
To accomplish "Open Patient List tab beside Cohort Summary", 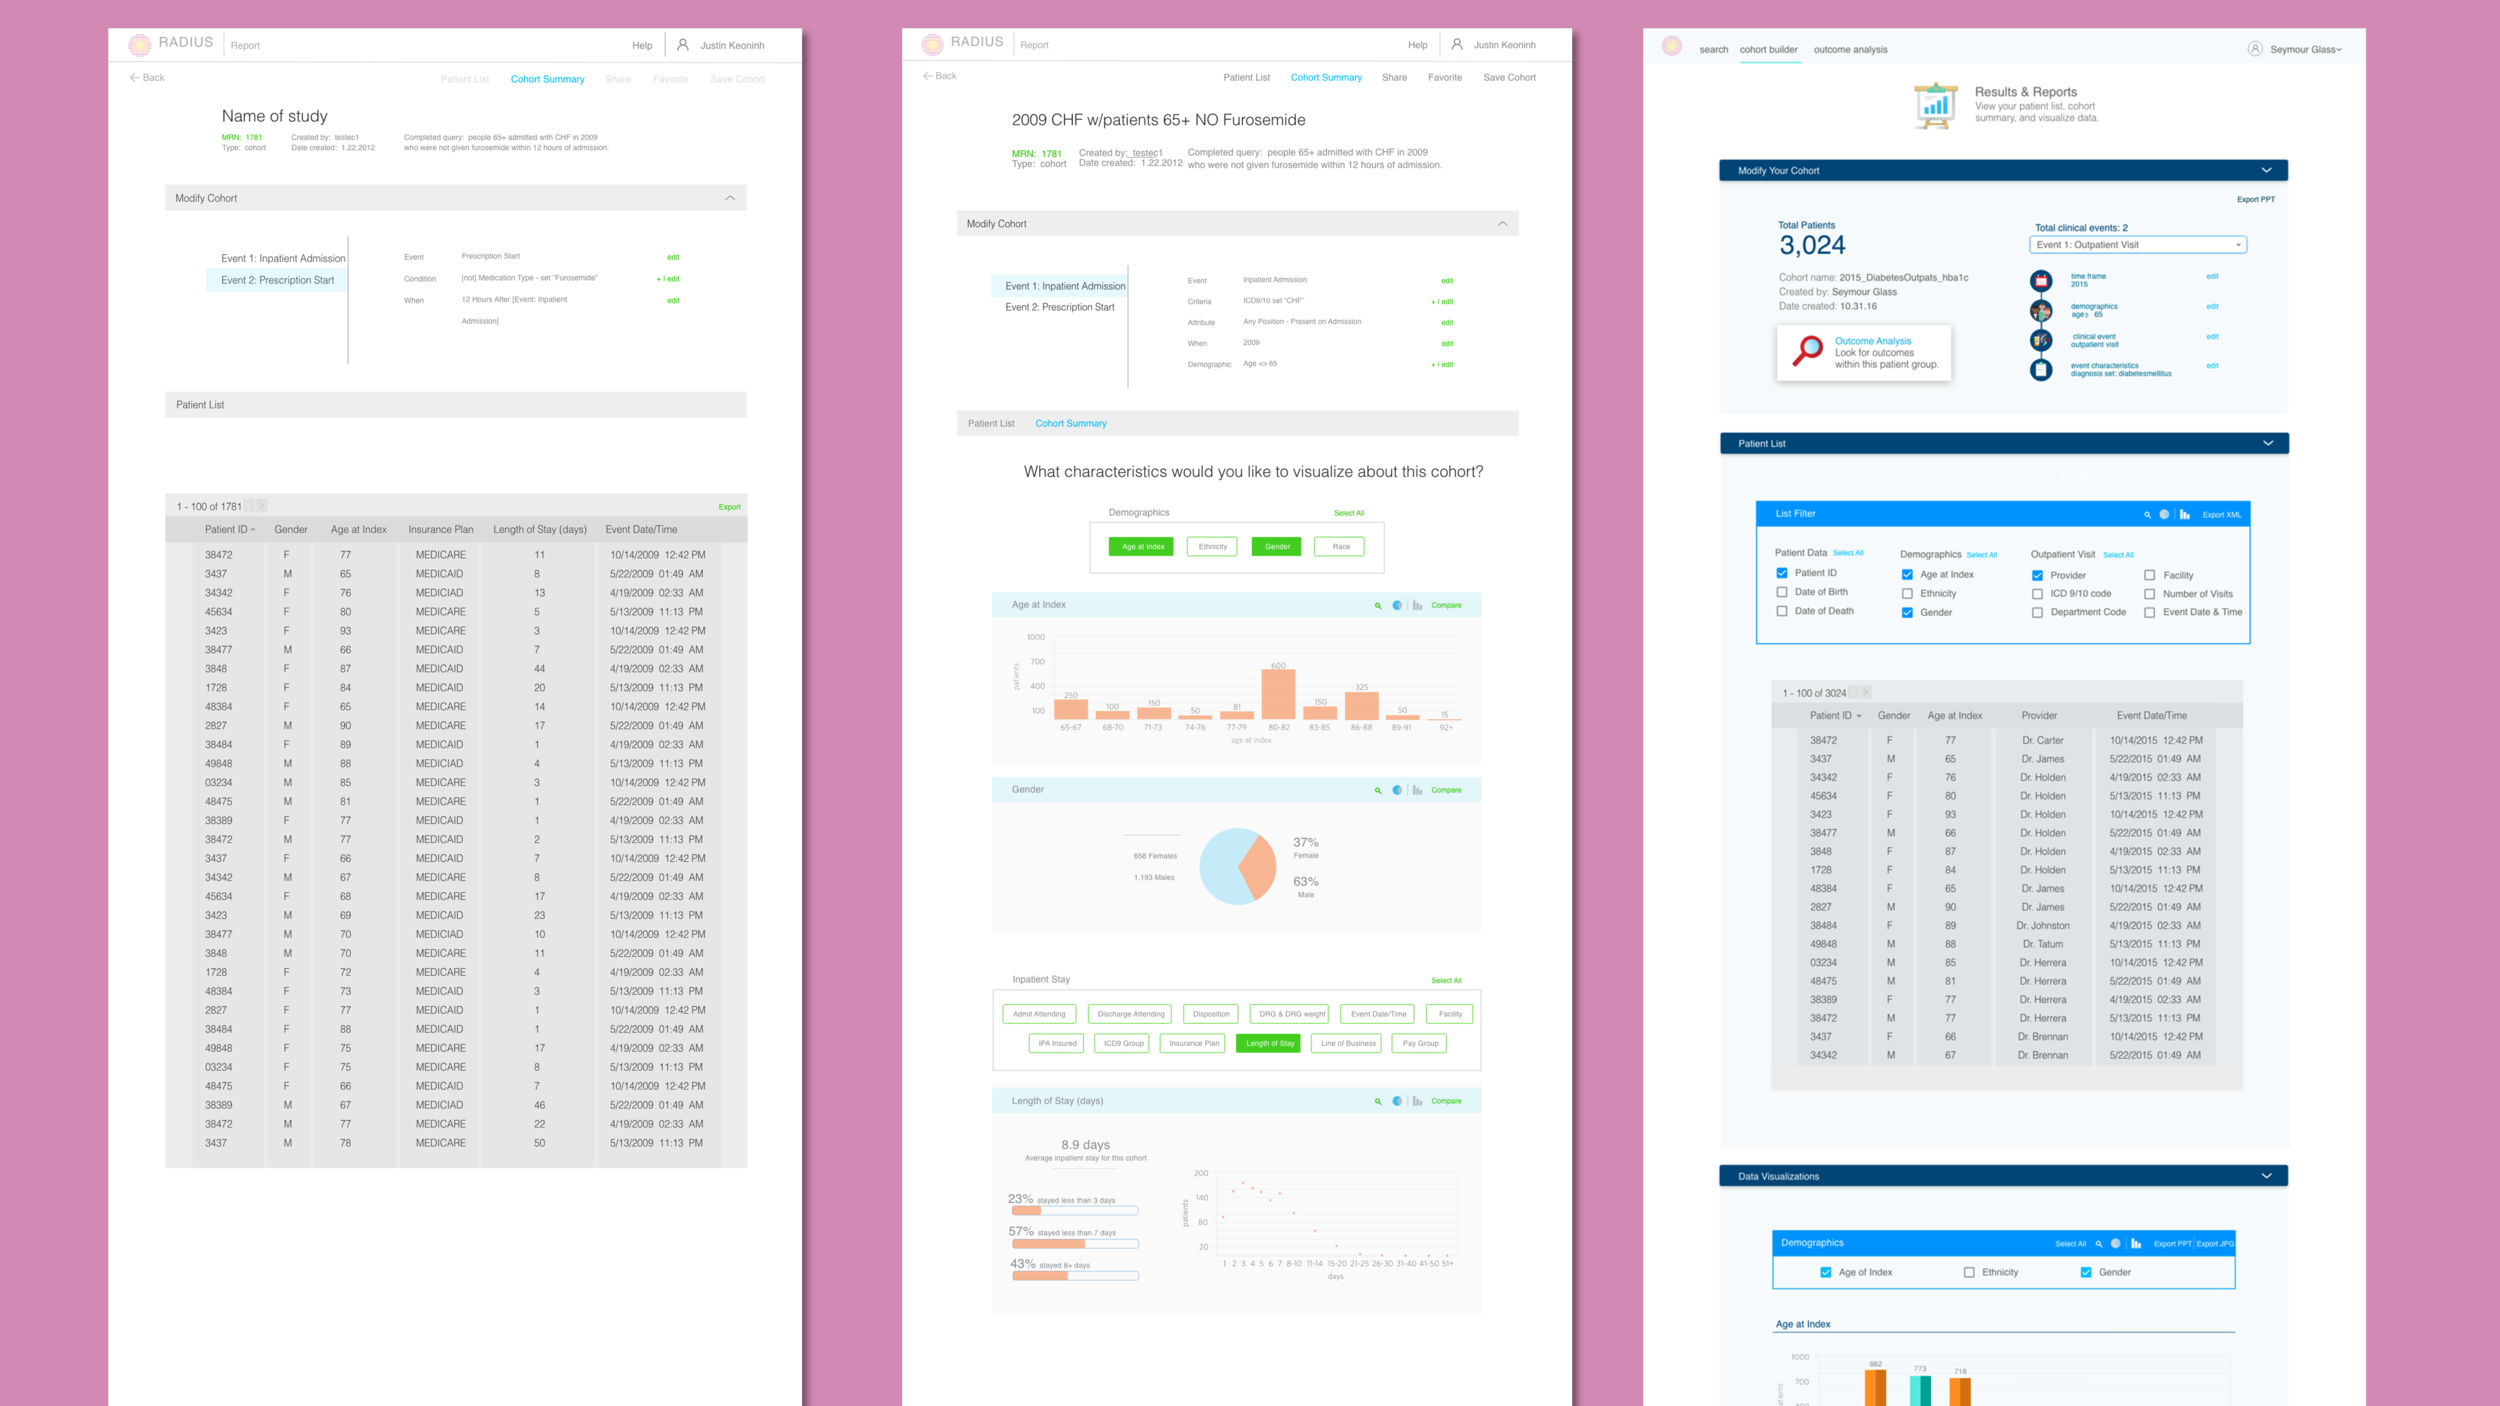I will point(991,424).
